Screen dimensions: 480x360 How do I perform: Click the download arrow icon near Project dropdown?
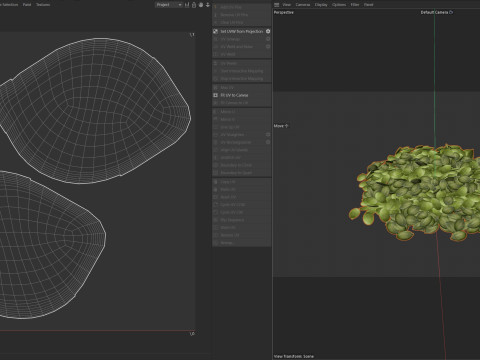[208, 5]
